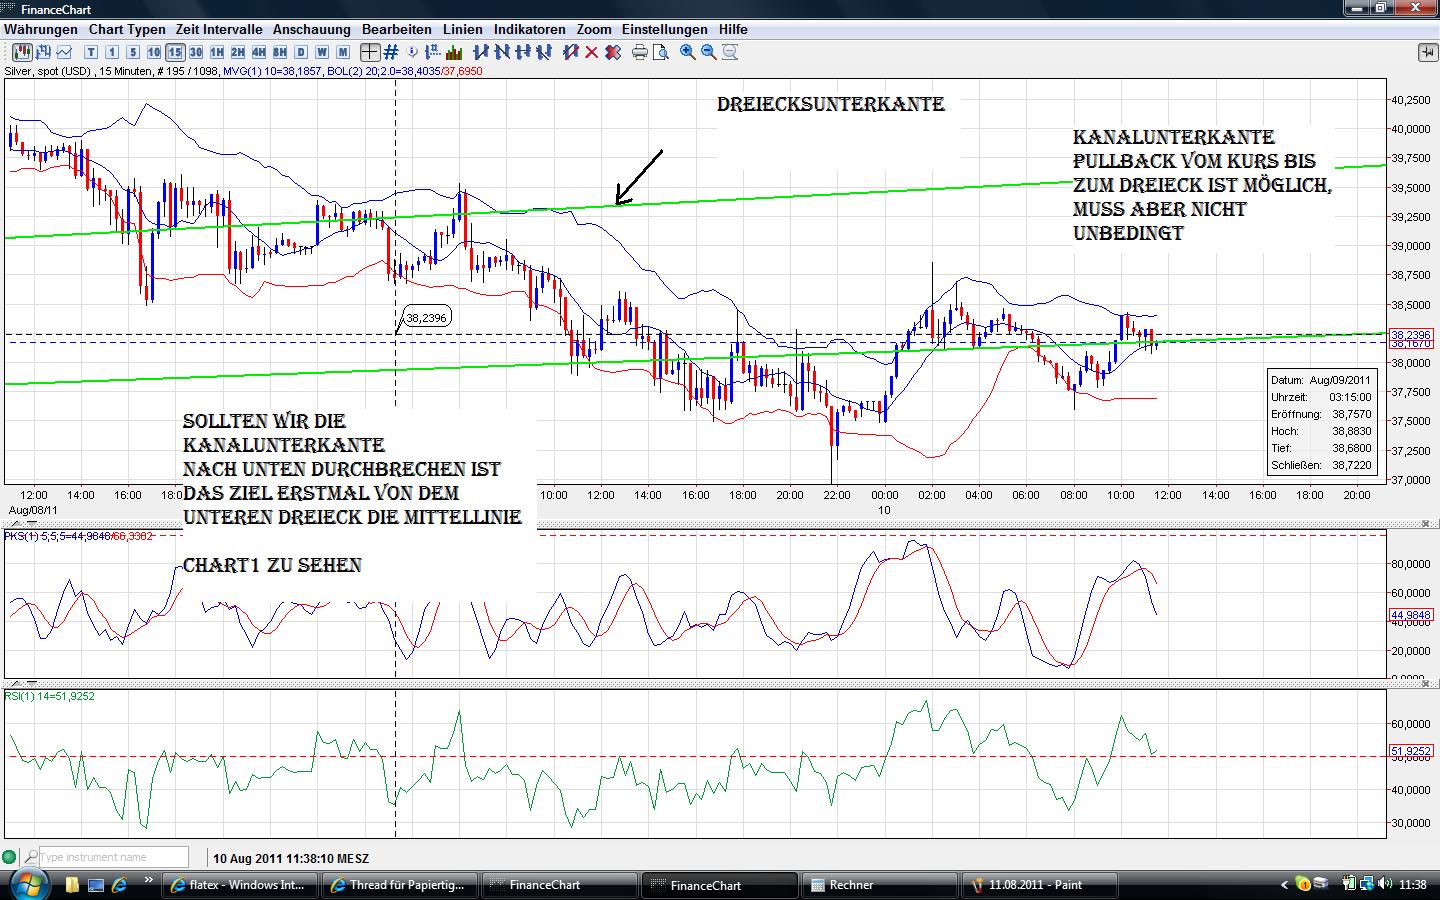Click the Type instrument name search field
This screenshot has width=1440, height=900.
[113, 857]
